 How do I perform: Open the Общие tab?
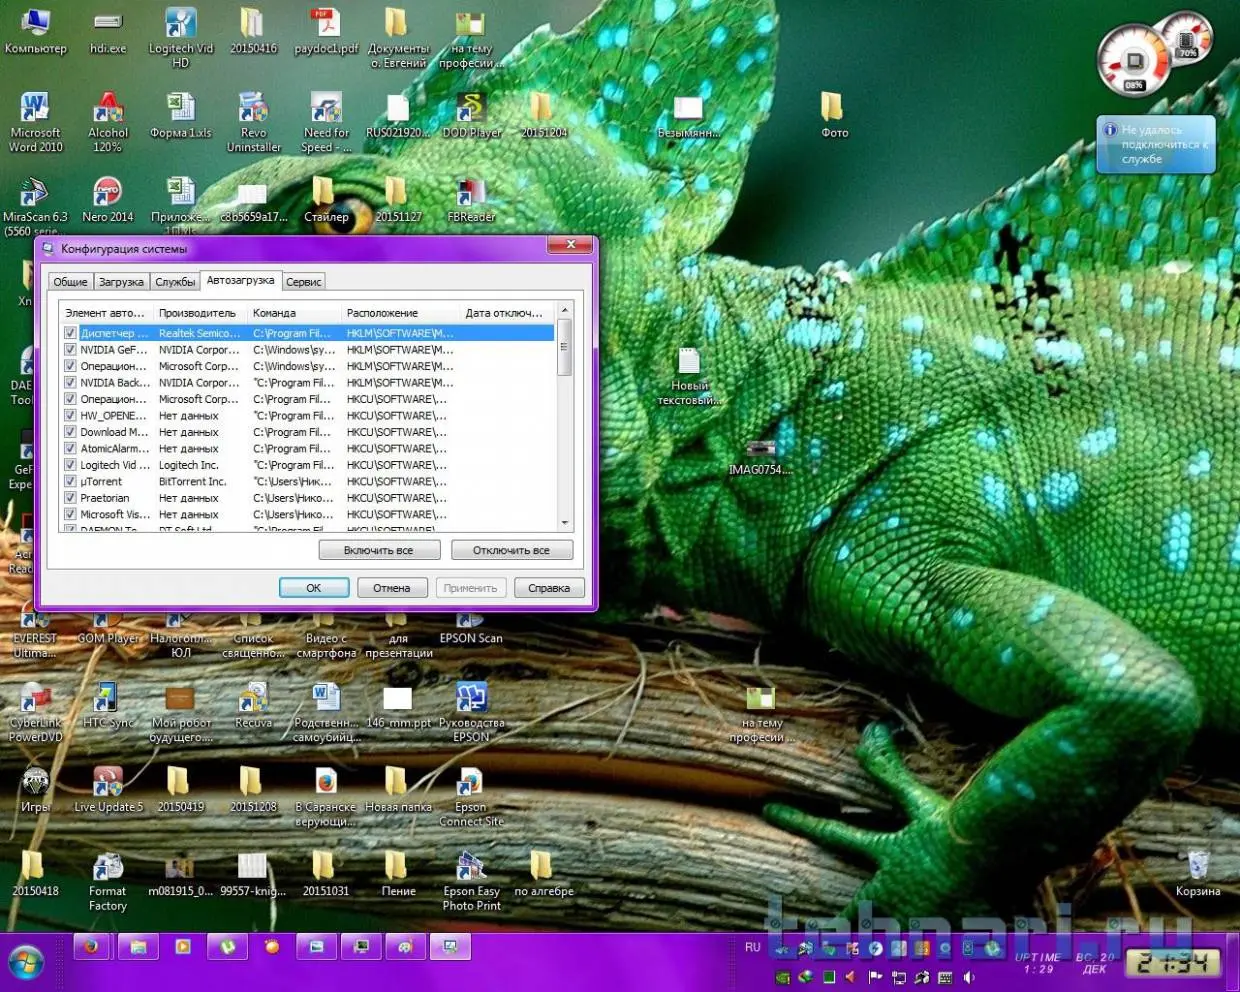click(x=70, y=282)
